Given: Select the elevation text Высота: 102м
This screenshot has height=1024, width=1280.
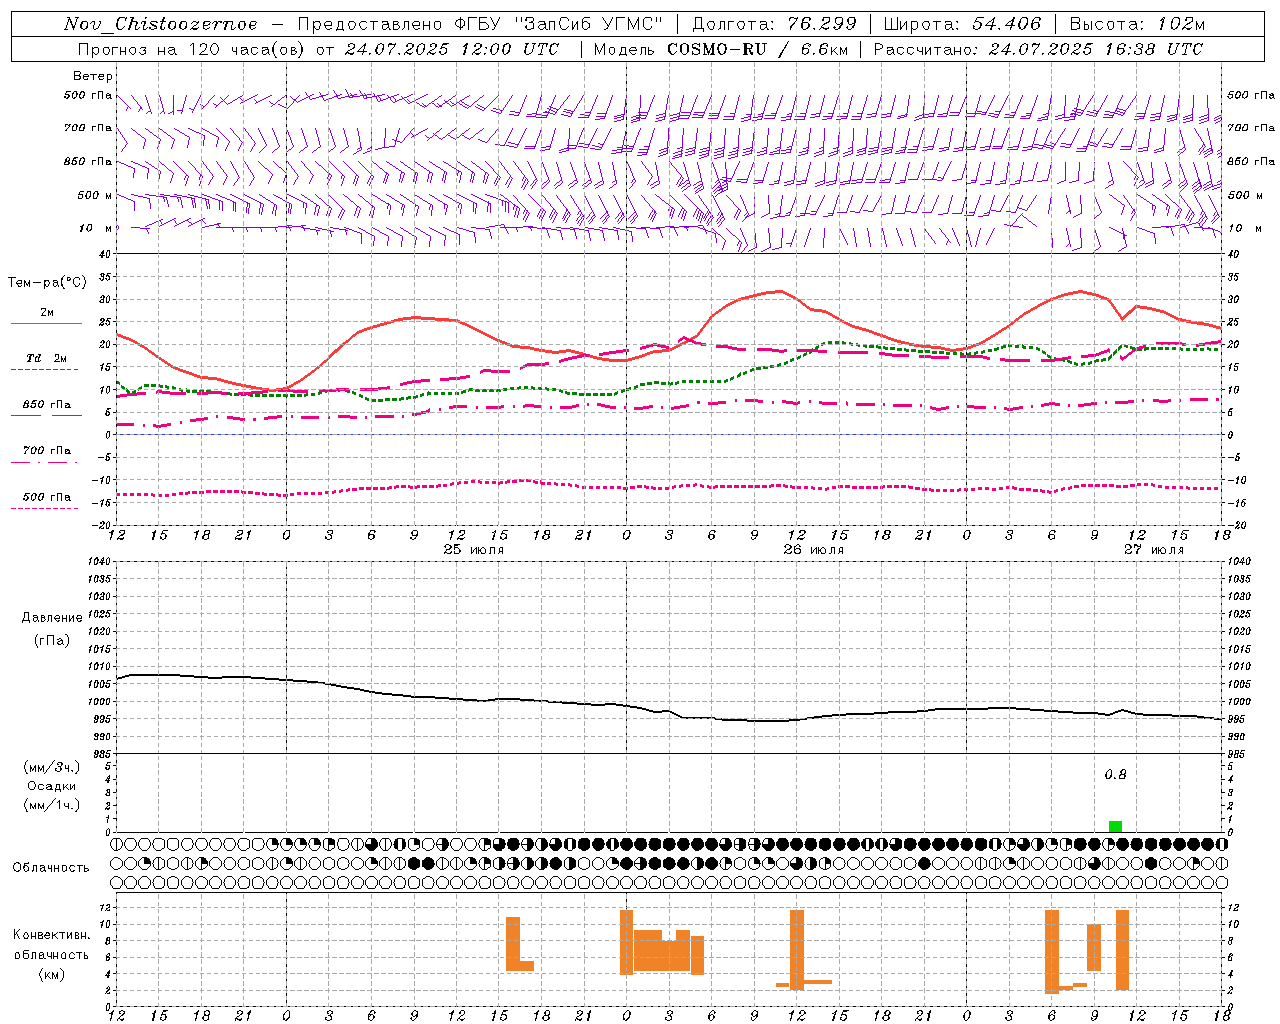Looking at the screenshot, I should tap(1137, 24).
